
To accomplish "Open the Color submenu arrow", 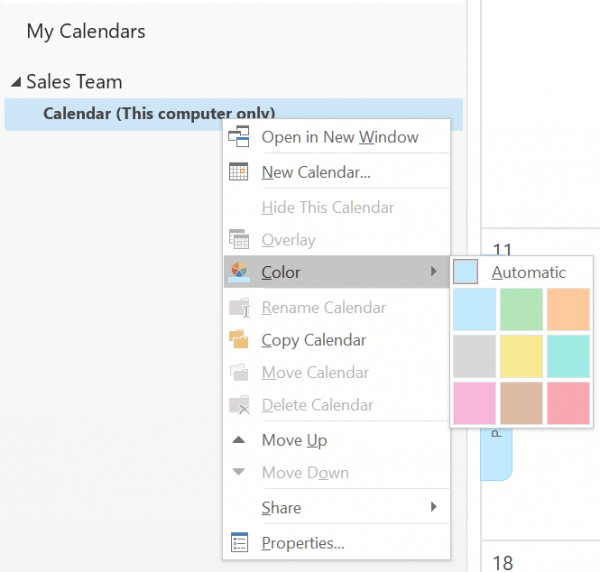I will (x=434, y=271).
